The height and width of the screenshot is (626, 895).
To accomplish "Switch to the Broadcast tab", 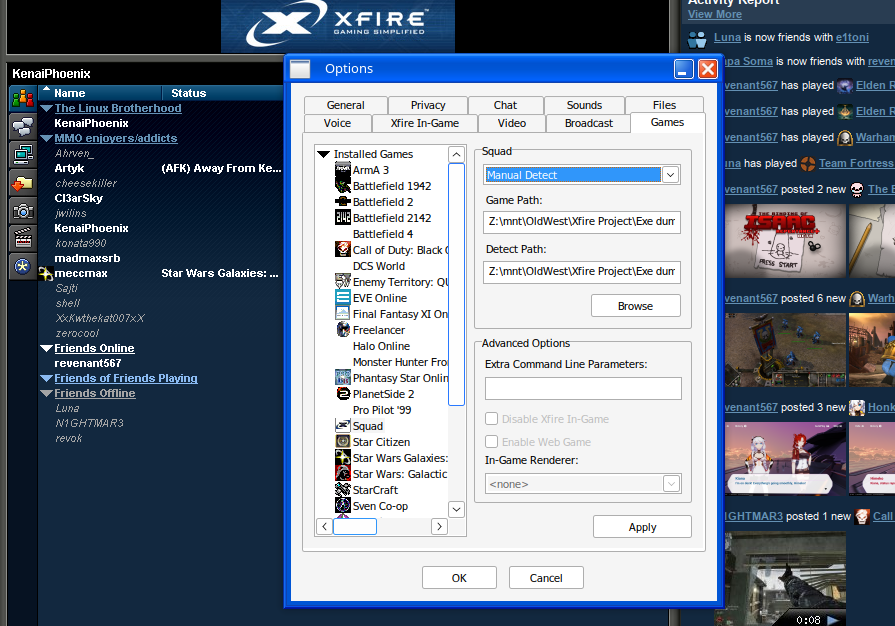I will [x=588, y=123].
